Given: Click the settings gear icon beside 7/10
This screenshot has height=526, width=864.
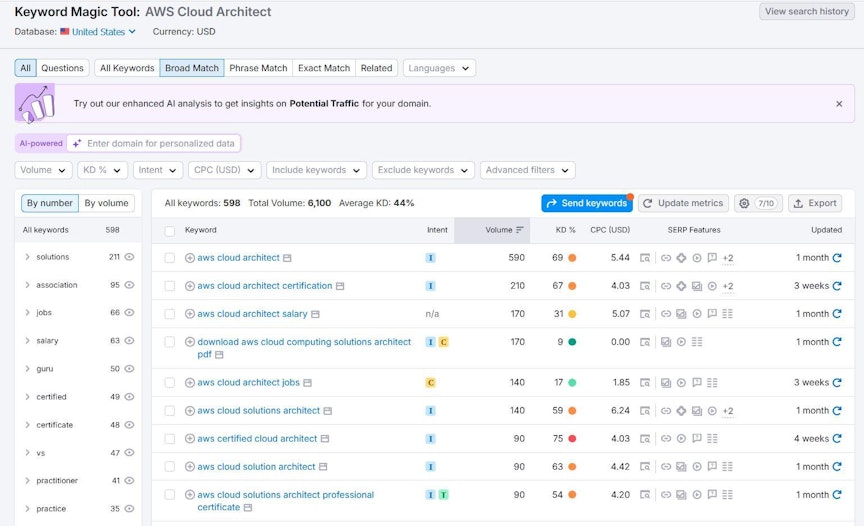Looking at the screenshot, I should pyautogui.click(x=744, y=203).
